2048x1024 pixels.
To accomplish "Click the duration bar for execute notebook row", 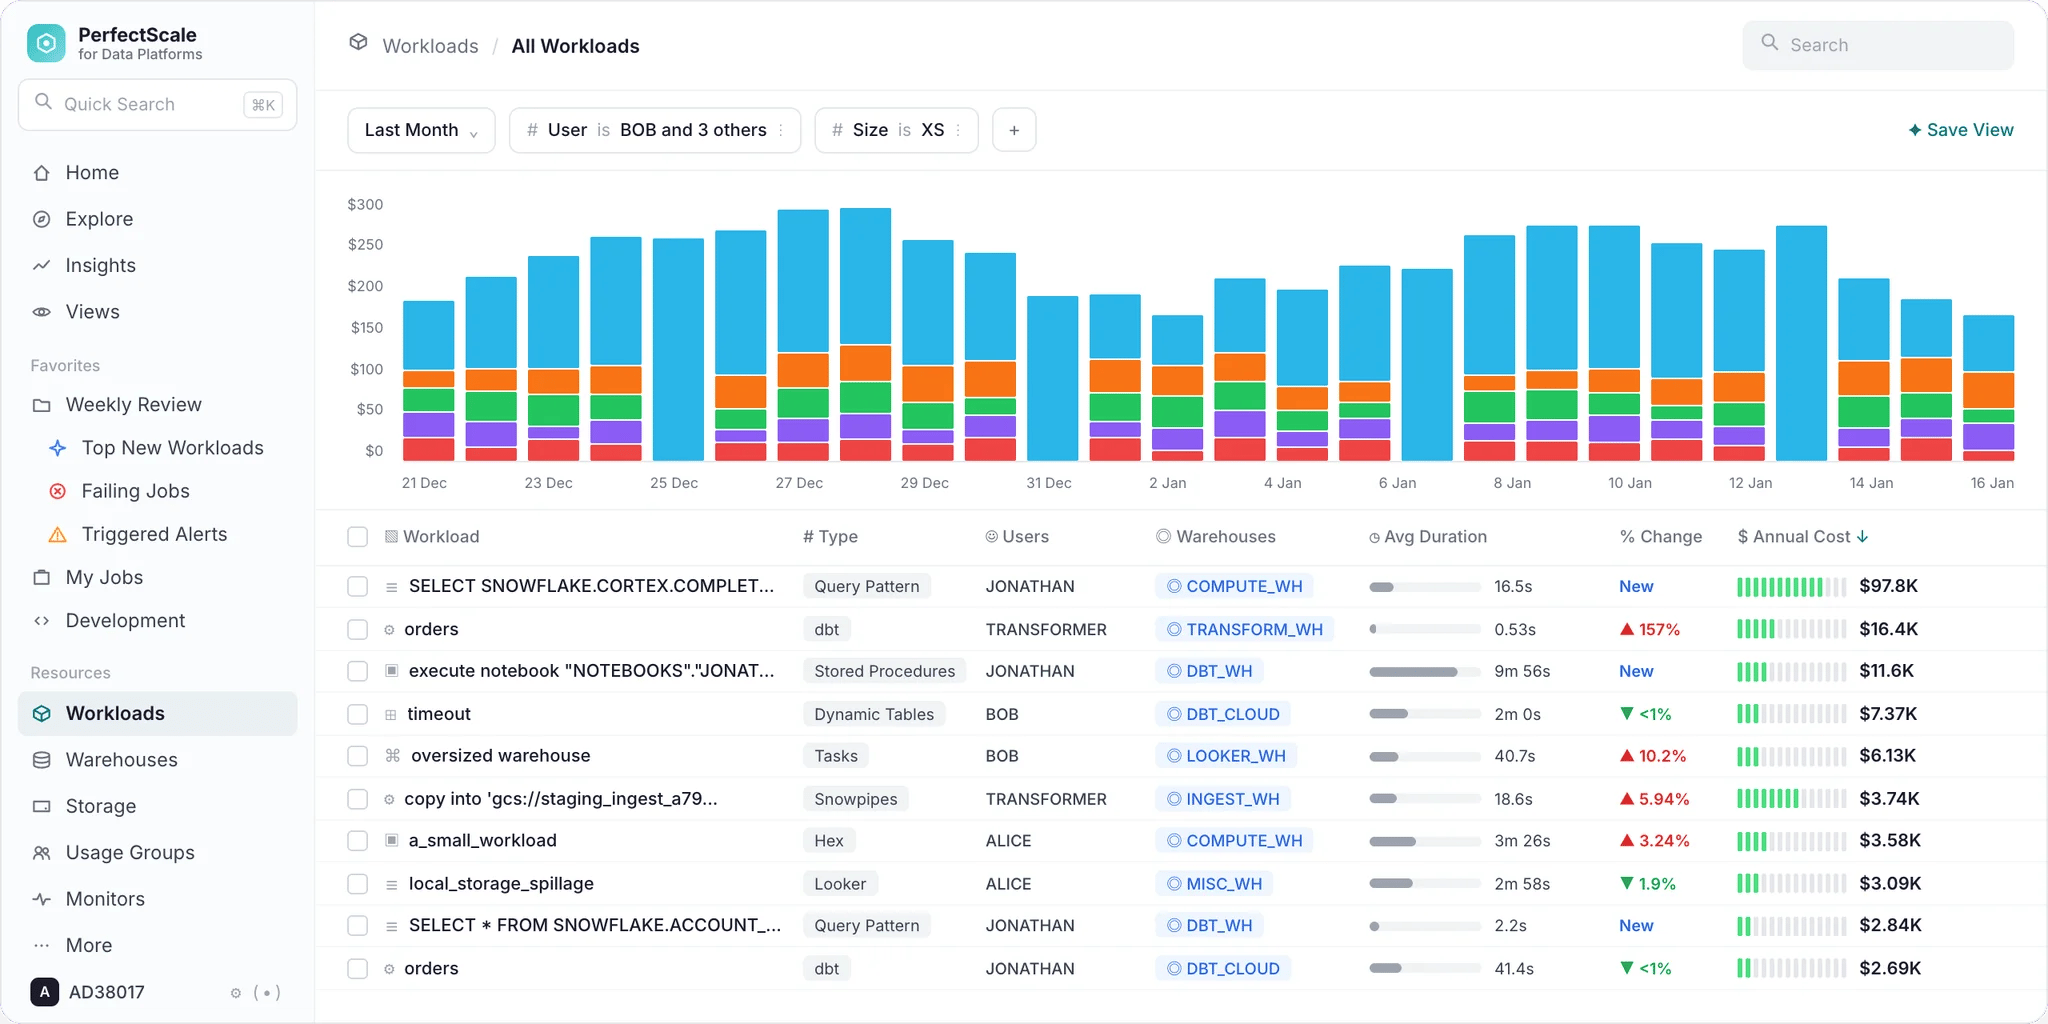I will click(x=1425, y=672).
